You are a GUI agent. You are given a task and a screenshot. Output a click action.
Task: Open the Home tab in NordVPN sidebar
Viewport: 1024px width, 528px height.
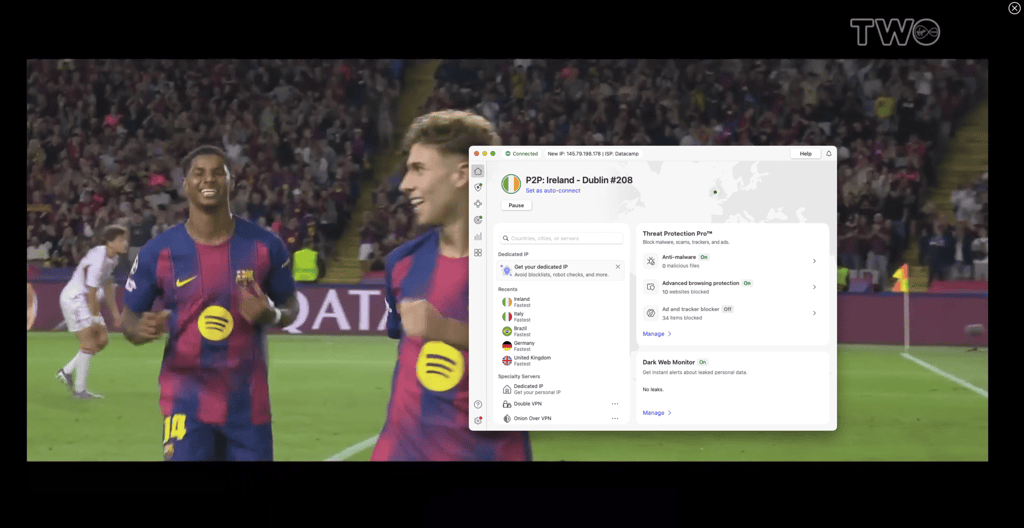[478, 171]
